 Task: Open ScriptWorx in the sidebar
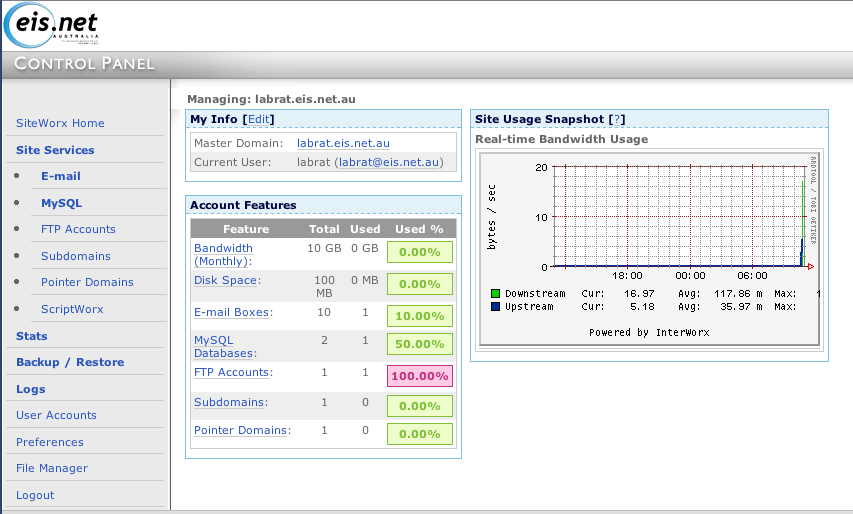click(x=72, y=309)
